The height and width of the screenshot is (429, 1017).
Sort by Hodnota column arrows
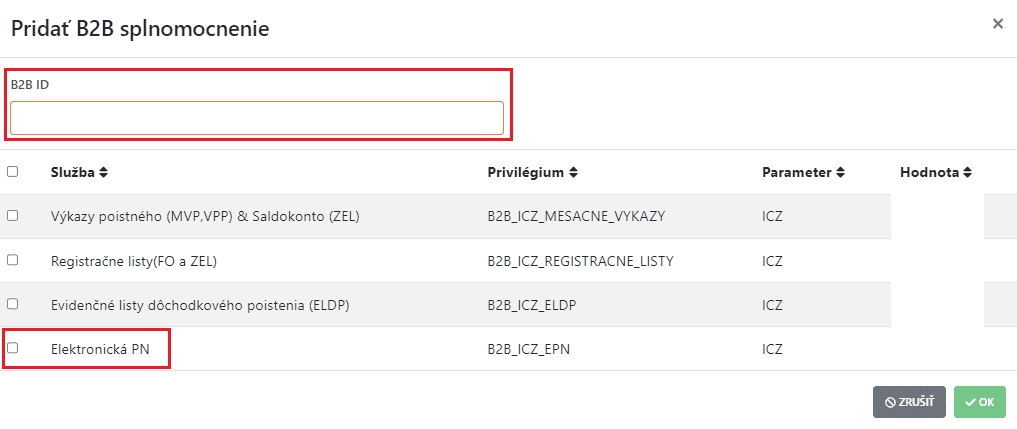point(968,173)
